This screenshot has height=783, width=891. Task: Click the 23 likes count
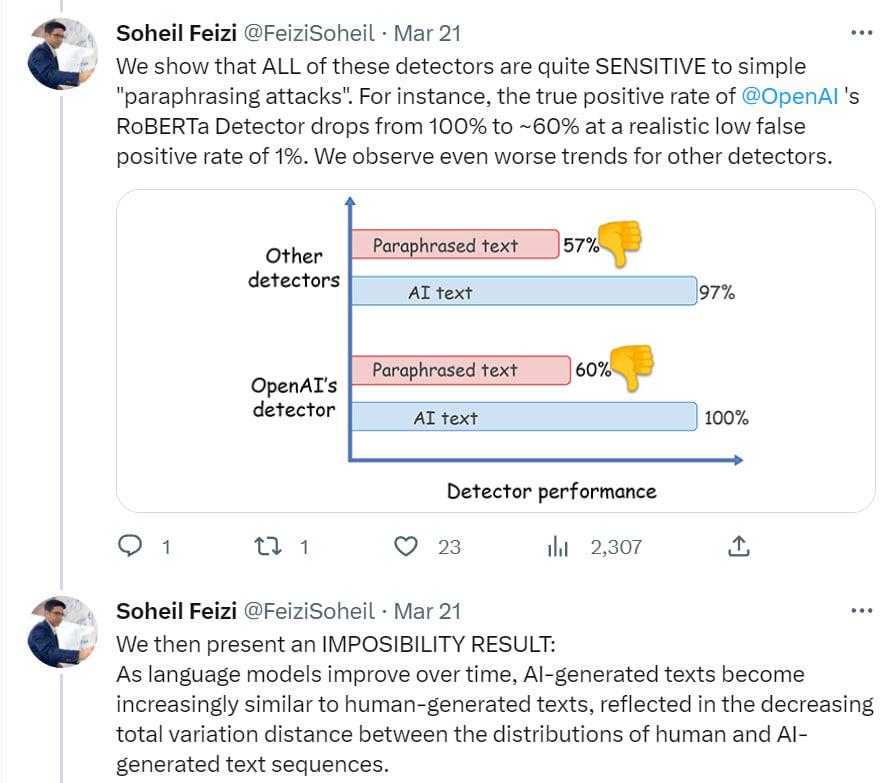tap(449, 547)
